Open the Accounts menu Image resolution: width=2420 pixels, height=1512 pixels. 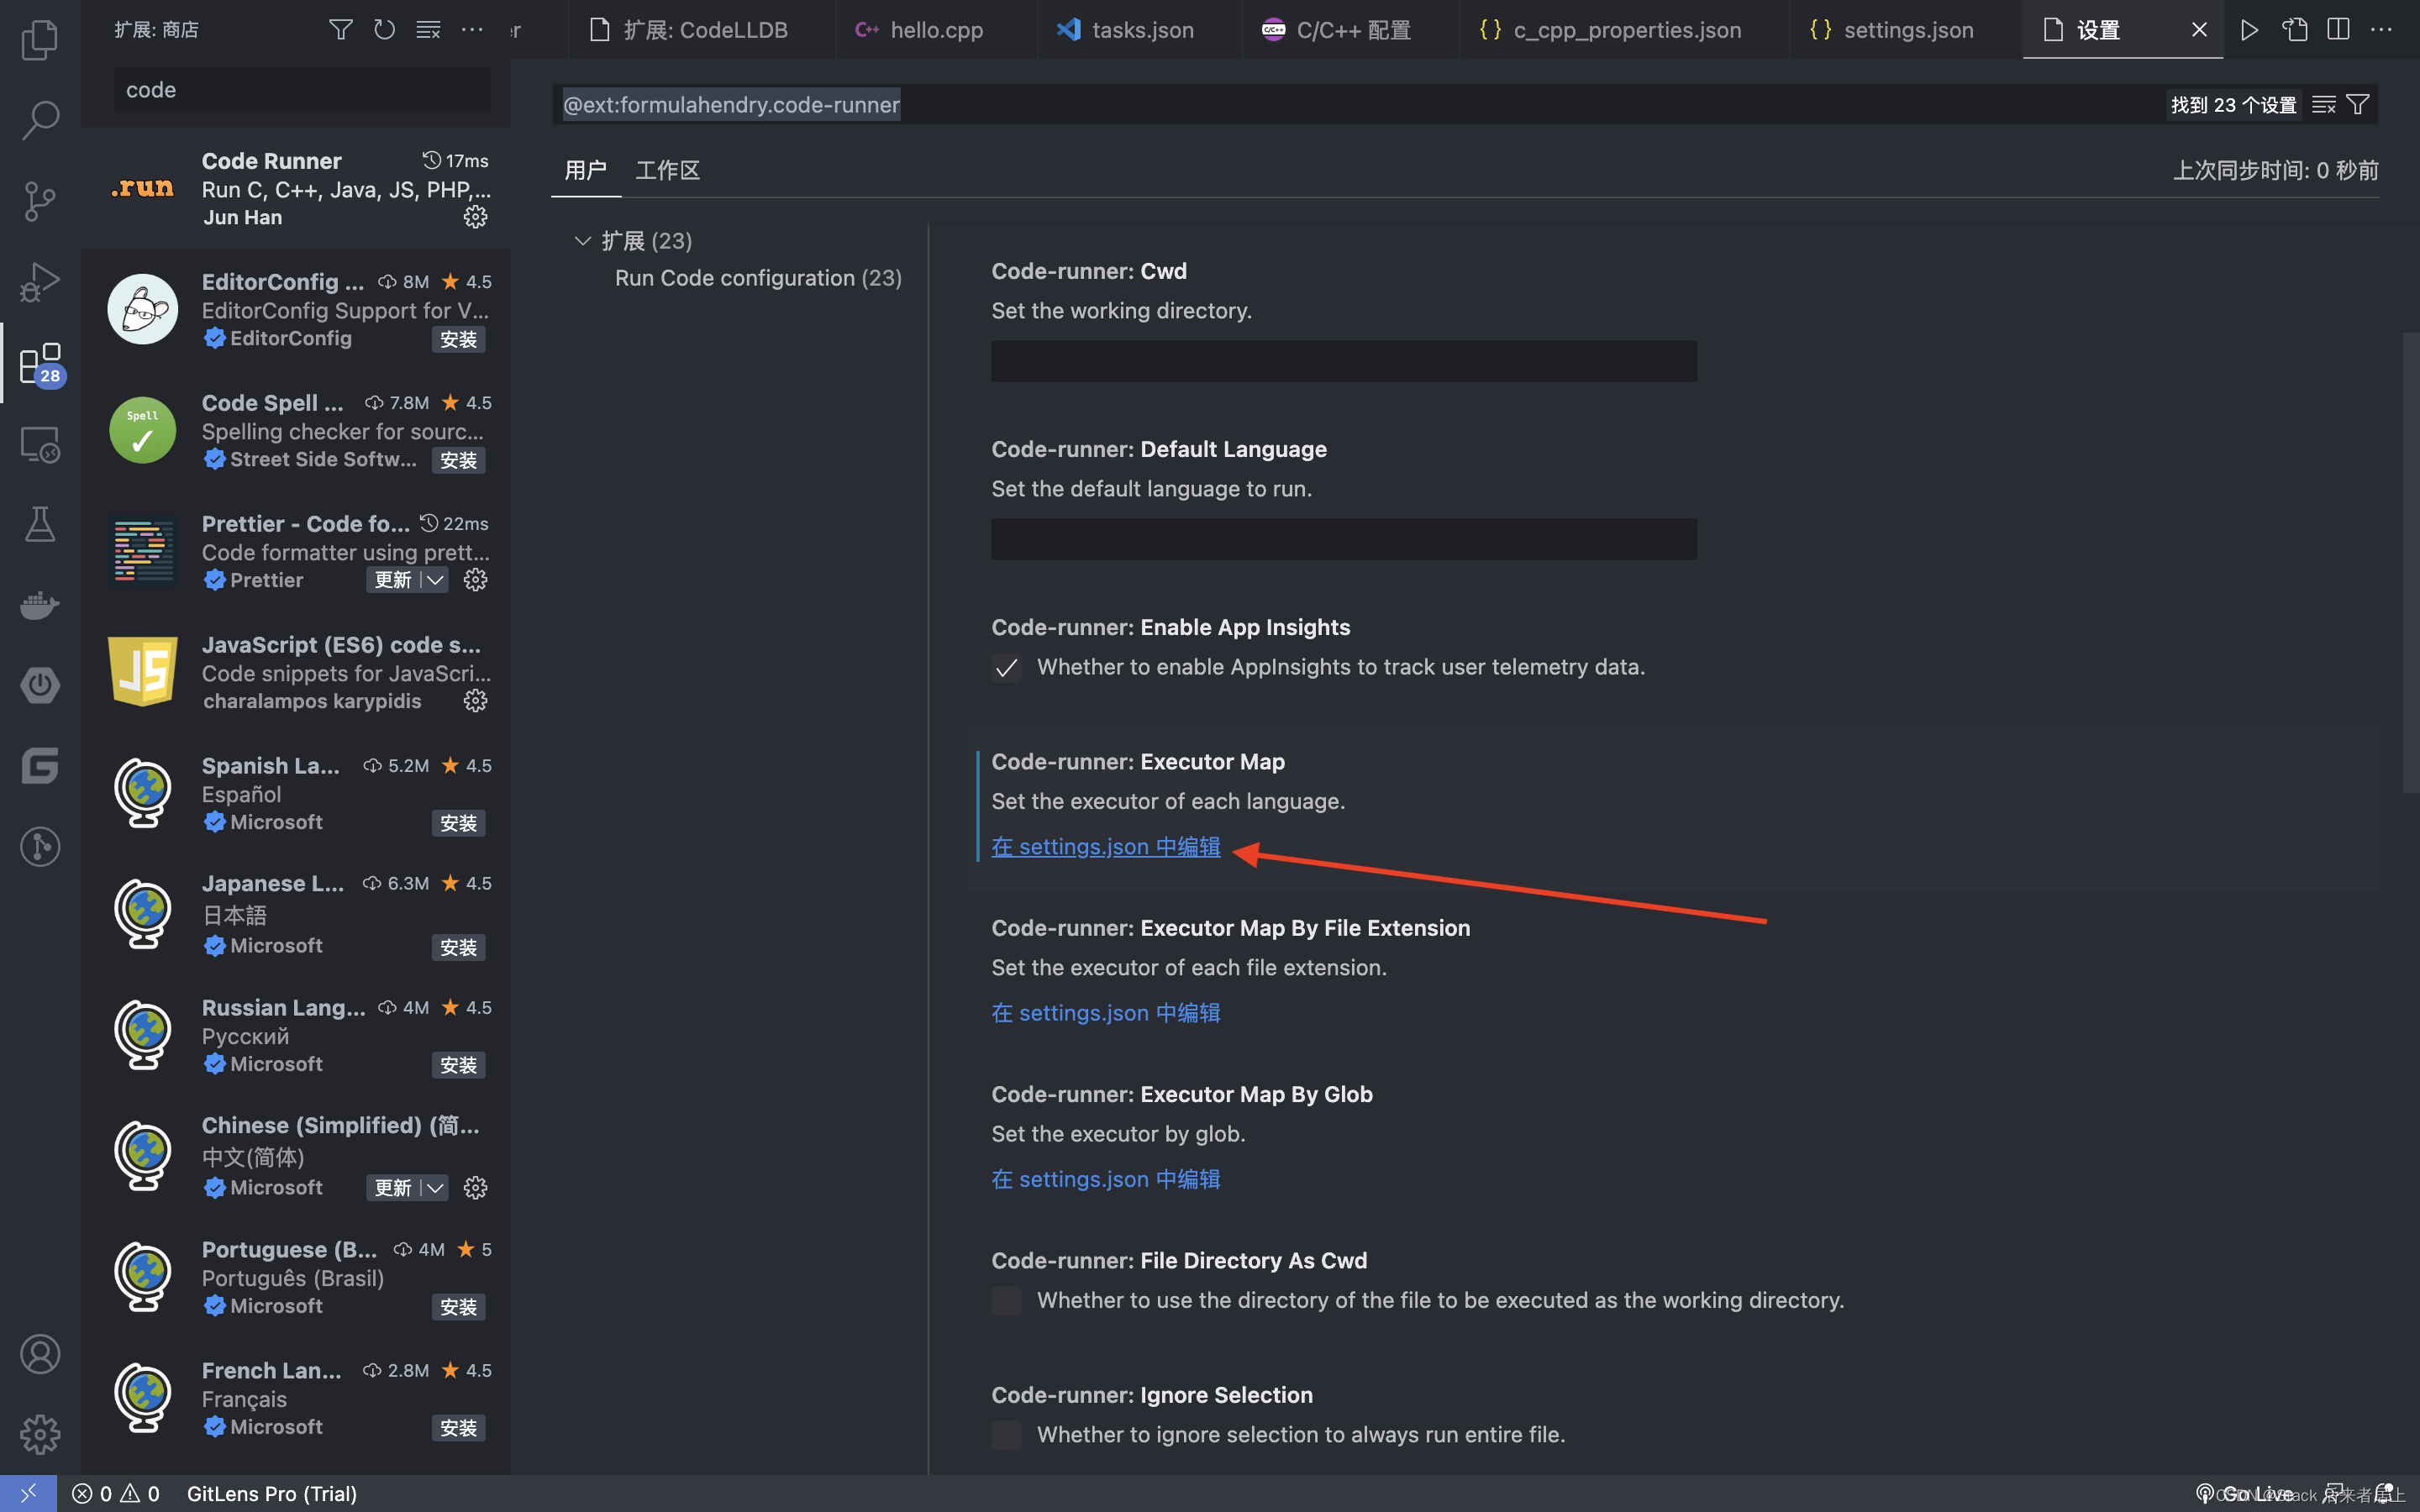pos(40,1354)
